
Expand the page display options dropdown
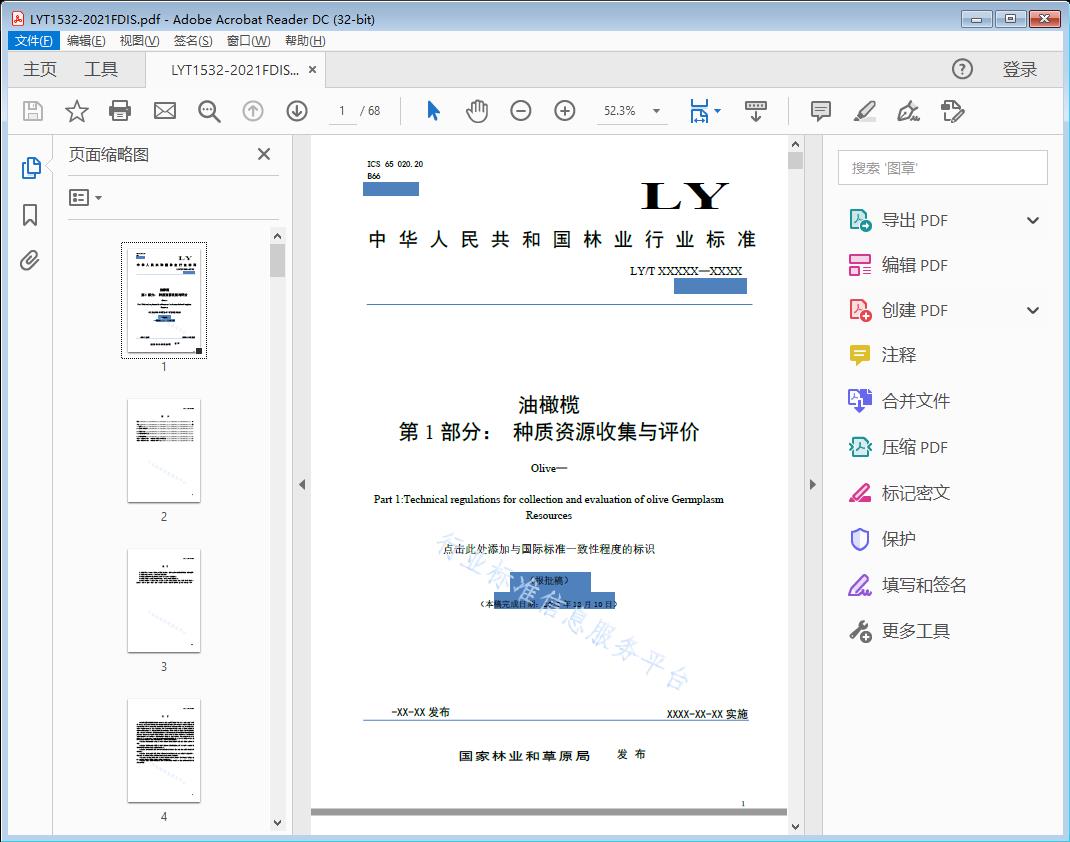click(717, 111)
